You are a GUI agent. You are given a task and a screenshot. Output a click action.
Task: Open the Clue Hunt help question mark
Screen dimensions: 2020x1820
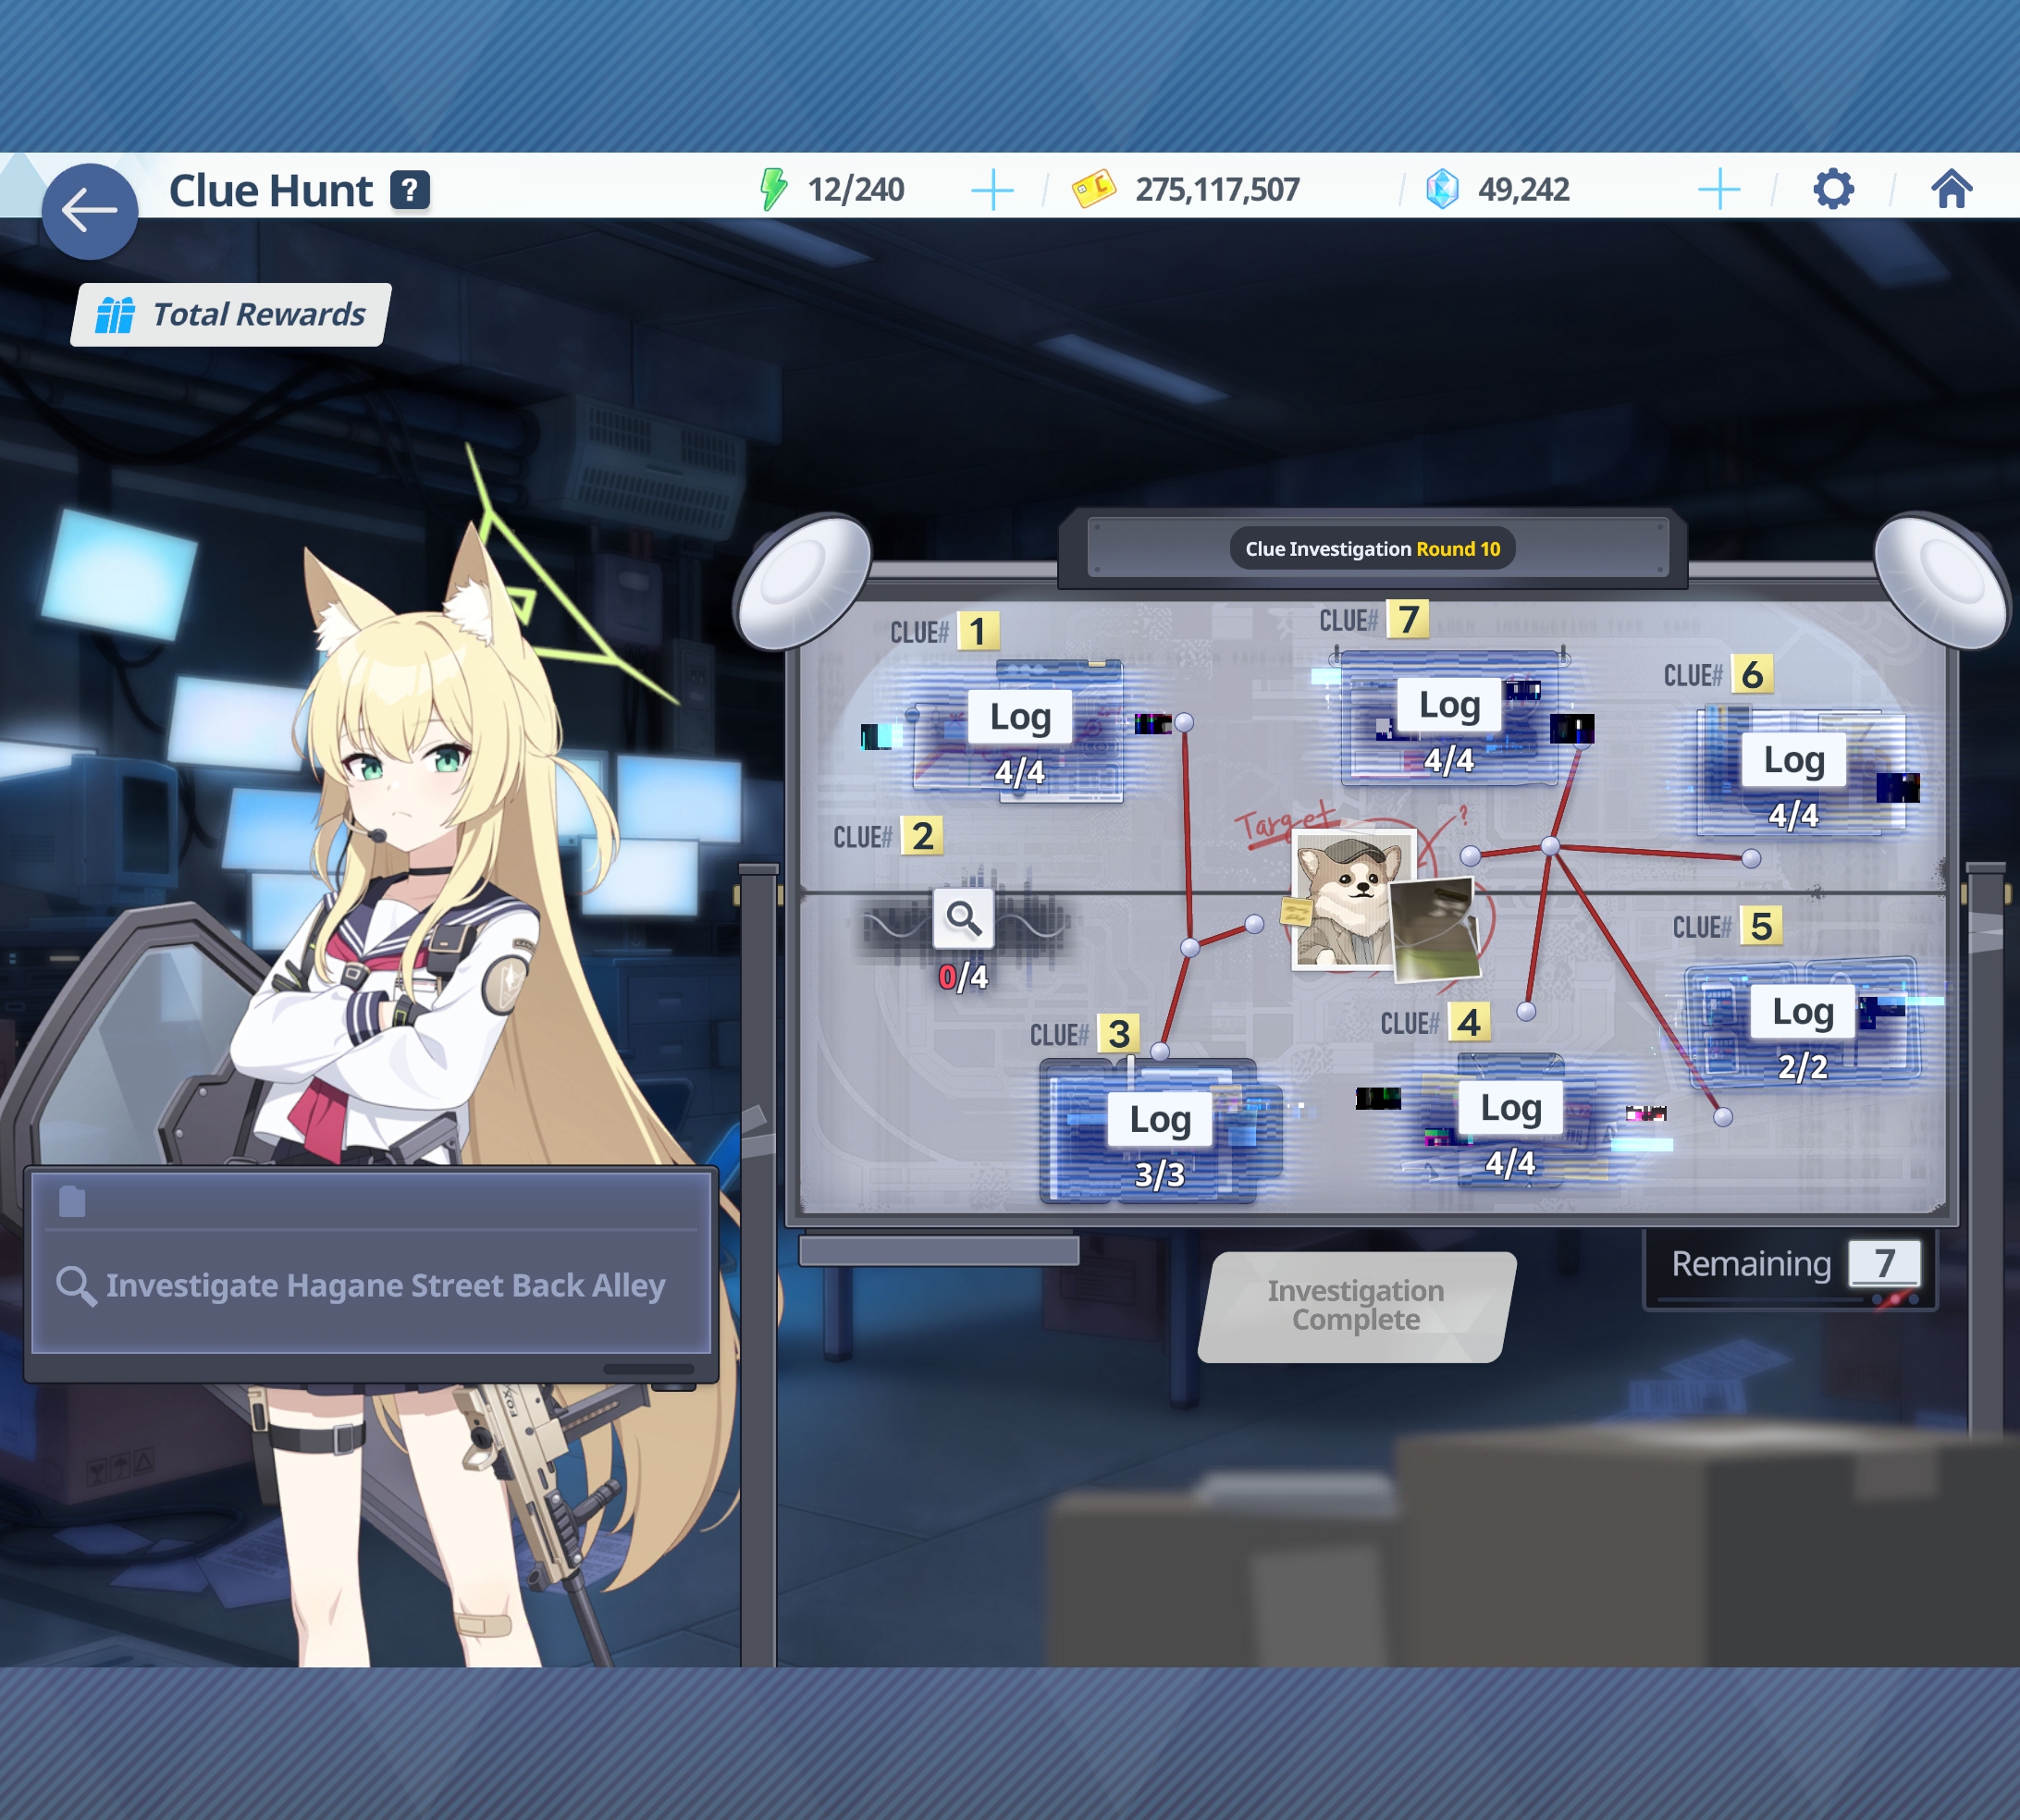coord(410,190)
